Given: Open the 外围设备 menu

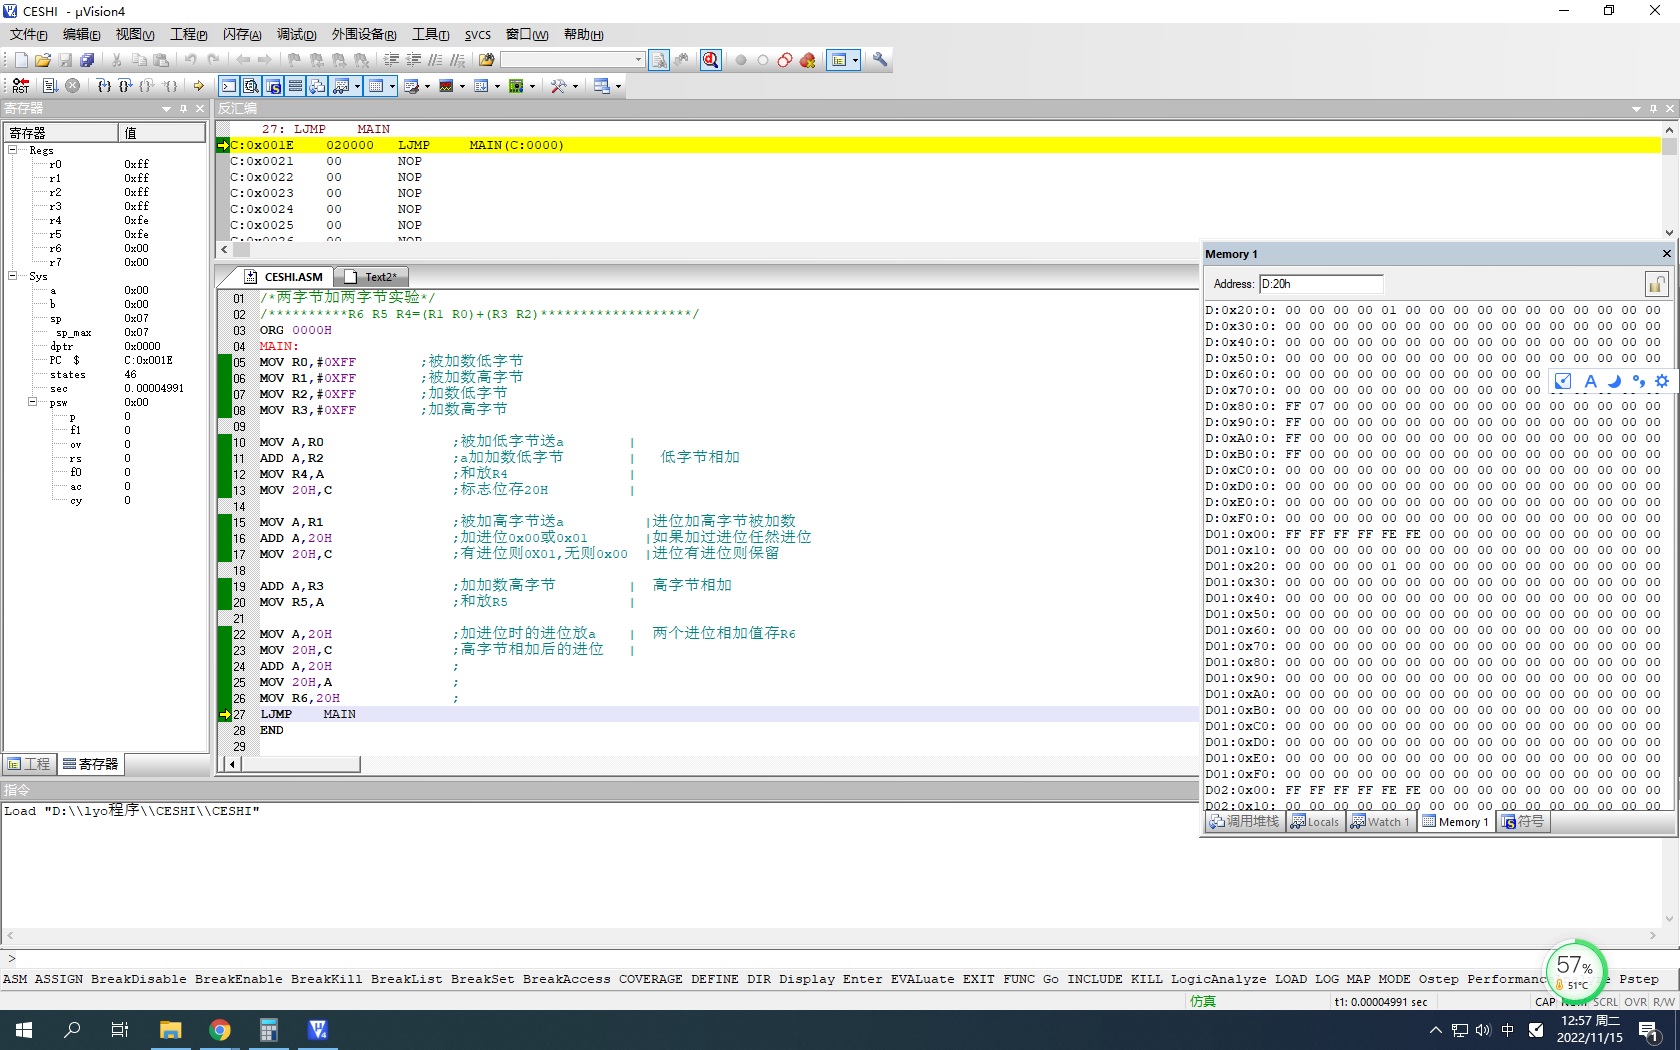Looking at the screenshot, I should (364, 35).
